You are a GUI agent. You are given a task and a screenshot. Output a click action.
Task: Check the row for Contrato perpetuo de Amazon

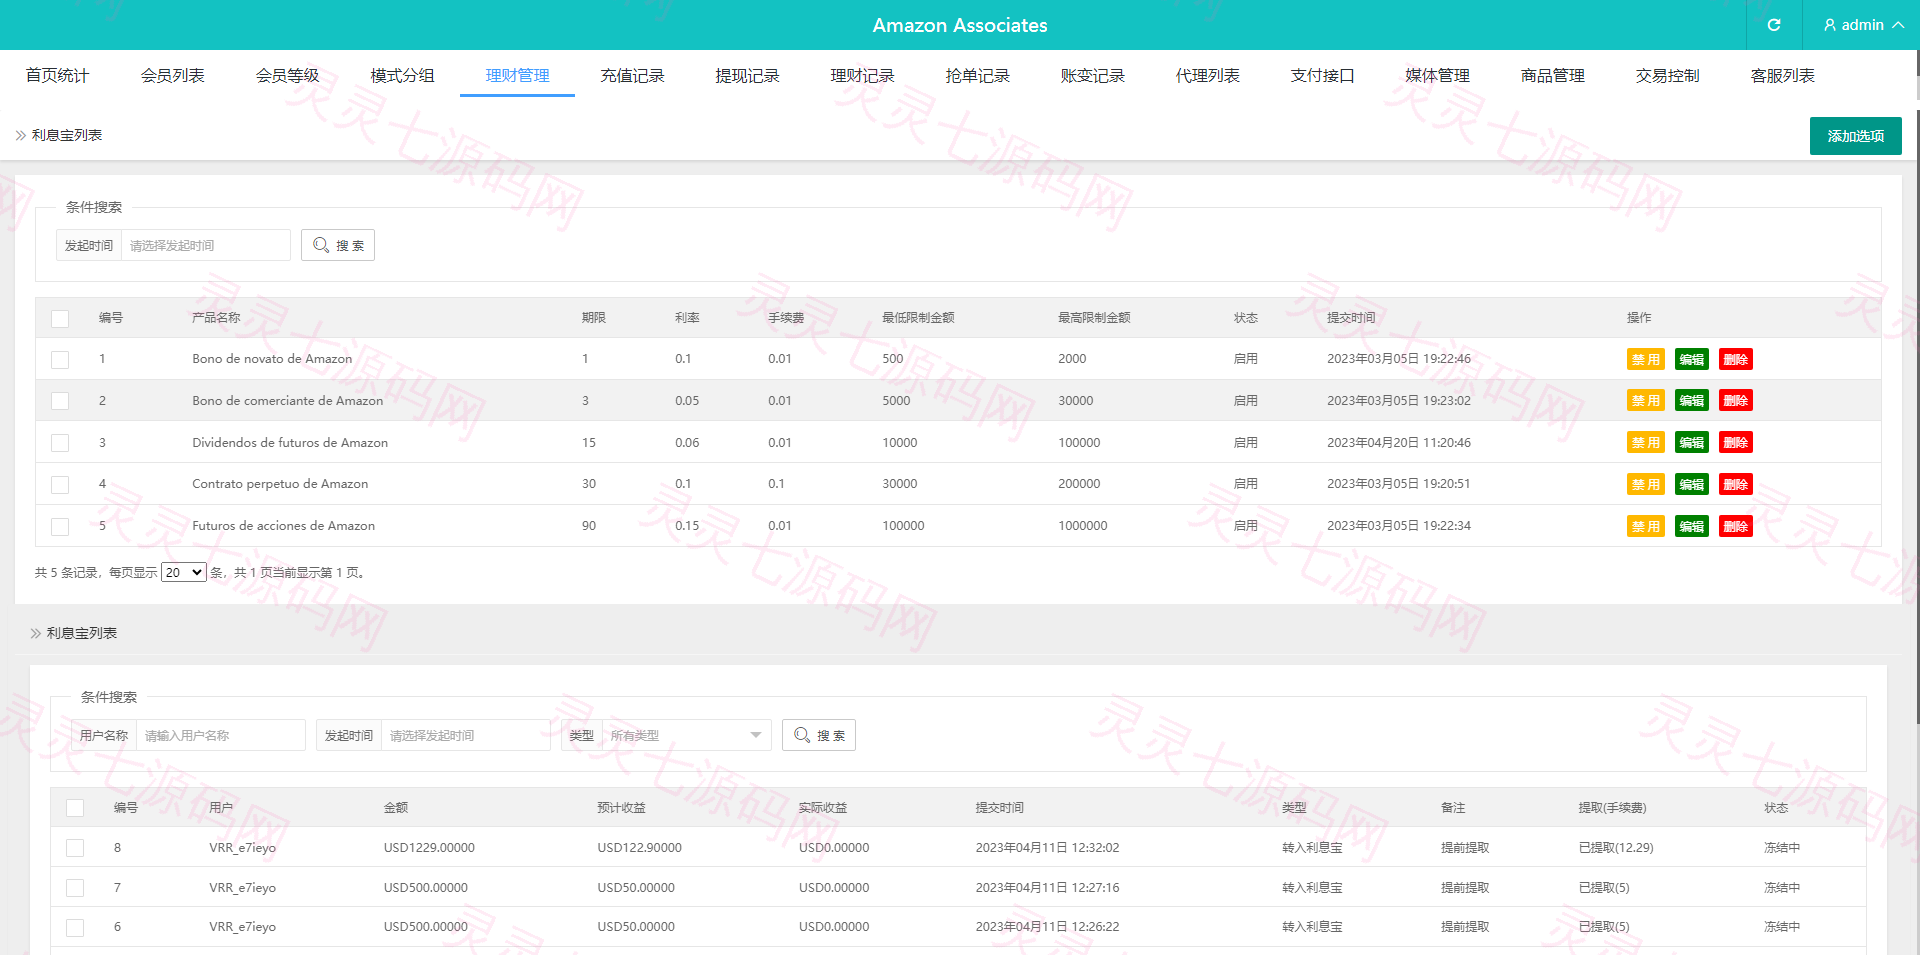[x=60, y=484]
